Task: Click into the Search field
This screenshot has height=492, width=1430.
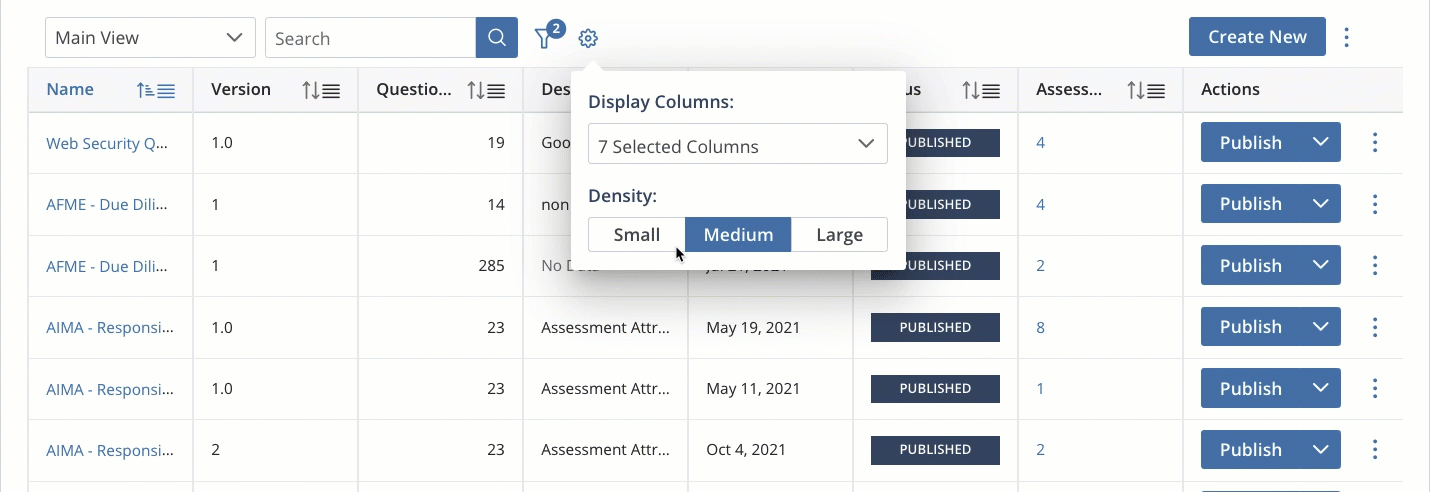Action: coord(370,38)
